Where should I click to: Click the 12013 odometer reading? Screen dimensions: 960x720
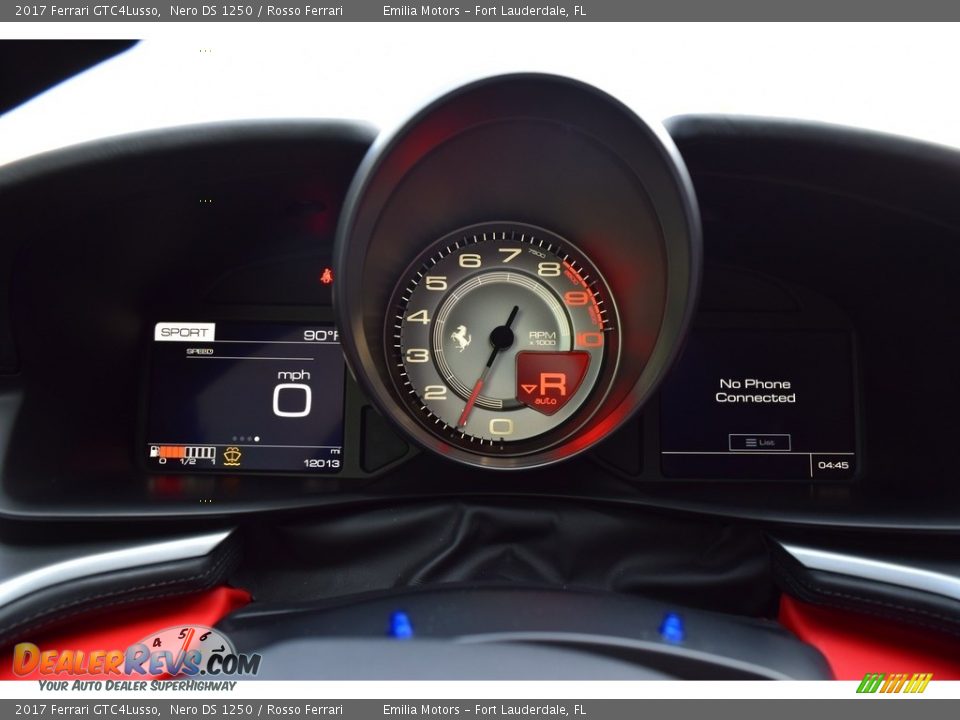pyautogui.click(x=321, y=463)
